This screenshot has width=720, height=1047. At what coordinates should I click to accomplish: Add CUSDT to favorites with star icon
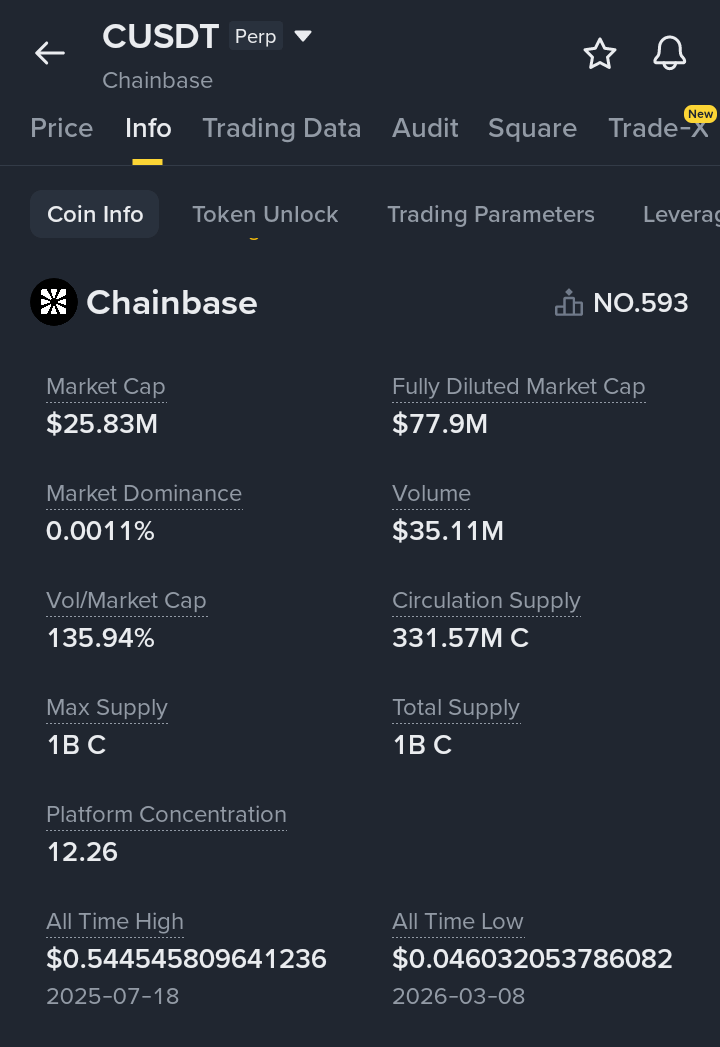600,54
